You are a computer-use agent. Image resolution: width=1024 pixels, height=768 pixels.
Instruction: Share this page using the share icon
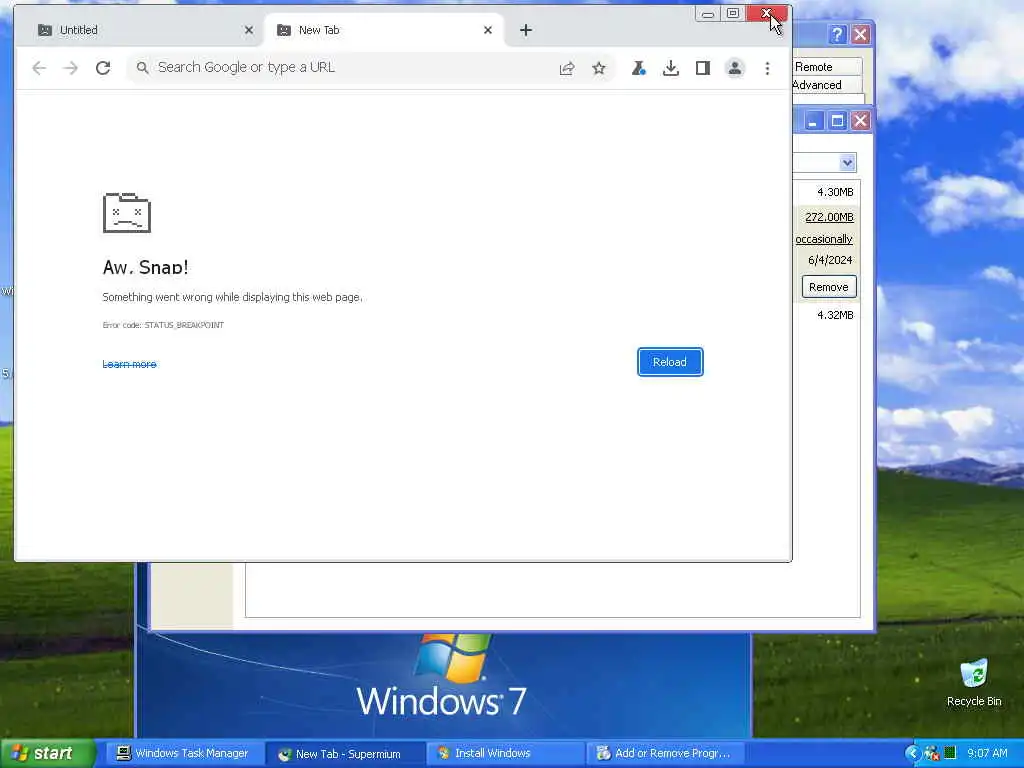pyautogui.click(x=567, y=68)
